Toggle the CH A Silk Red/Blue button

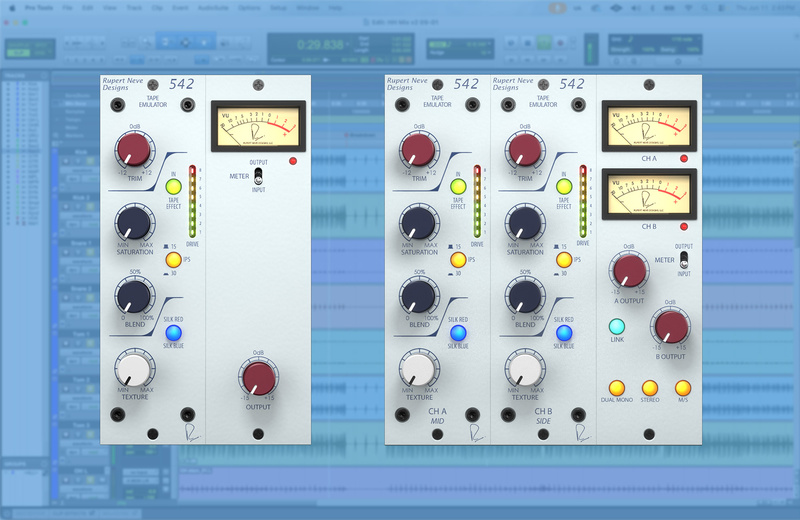point(458,333)
